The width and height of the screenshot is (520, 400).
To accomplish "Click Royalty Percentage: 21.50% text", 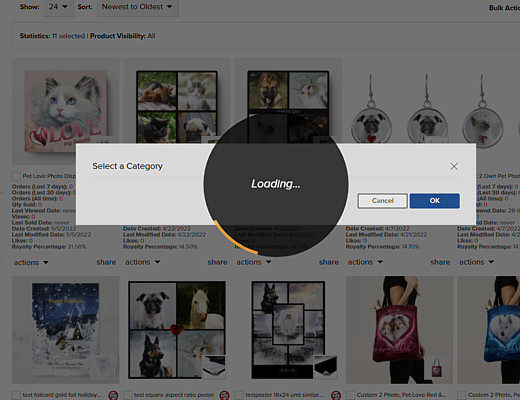I will (x=49, y=247).
